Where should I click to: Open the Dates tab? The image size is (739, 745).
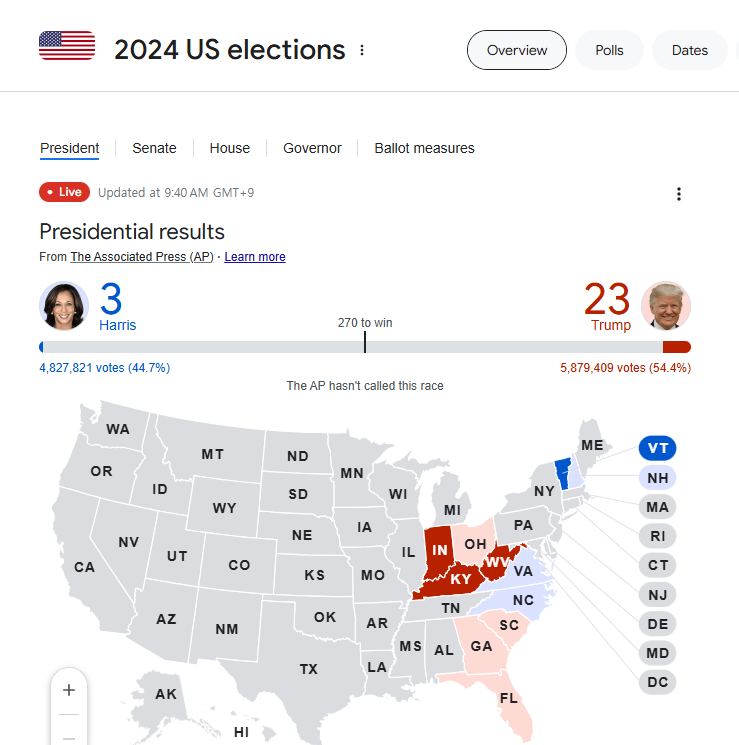pos(689,50)
